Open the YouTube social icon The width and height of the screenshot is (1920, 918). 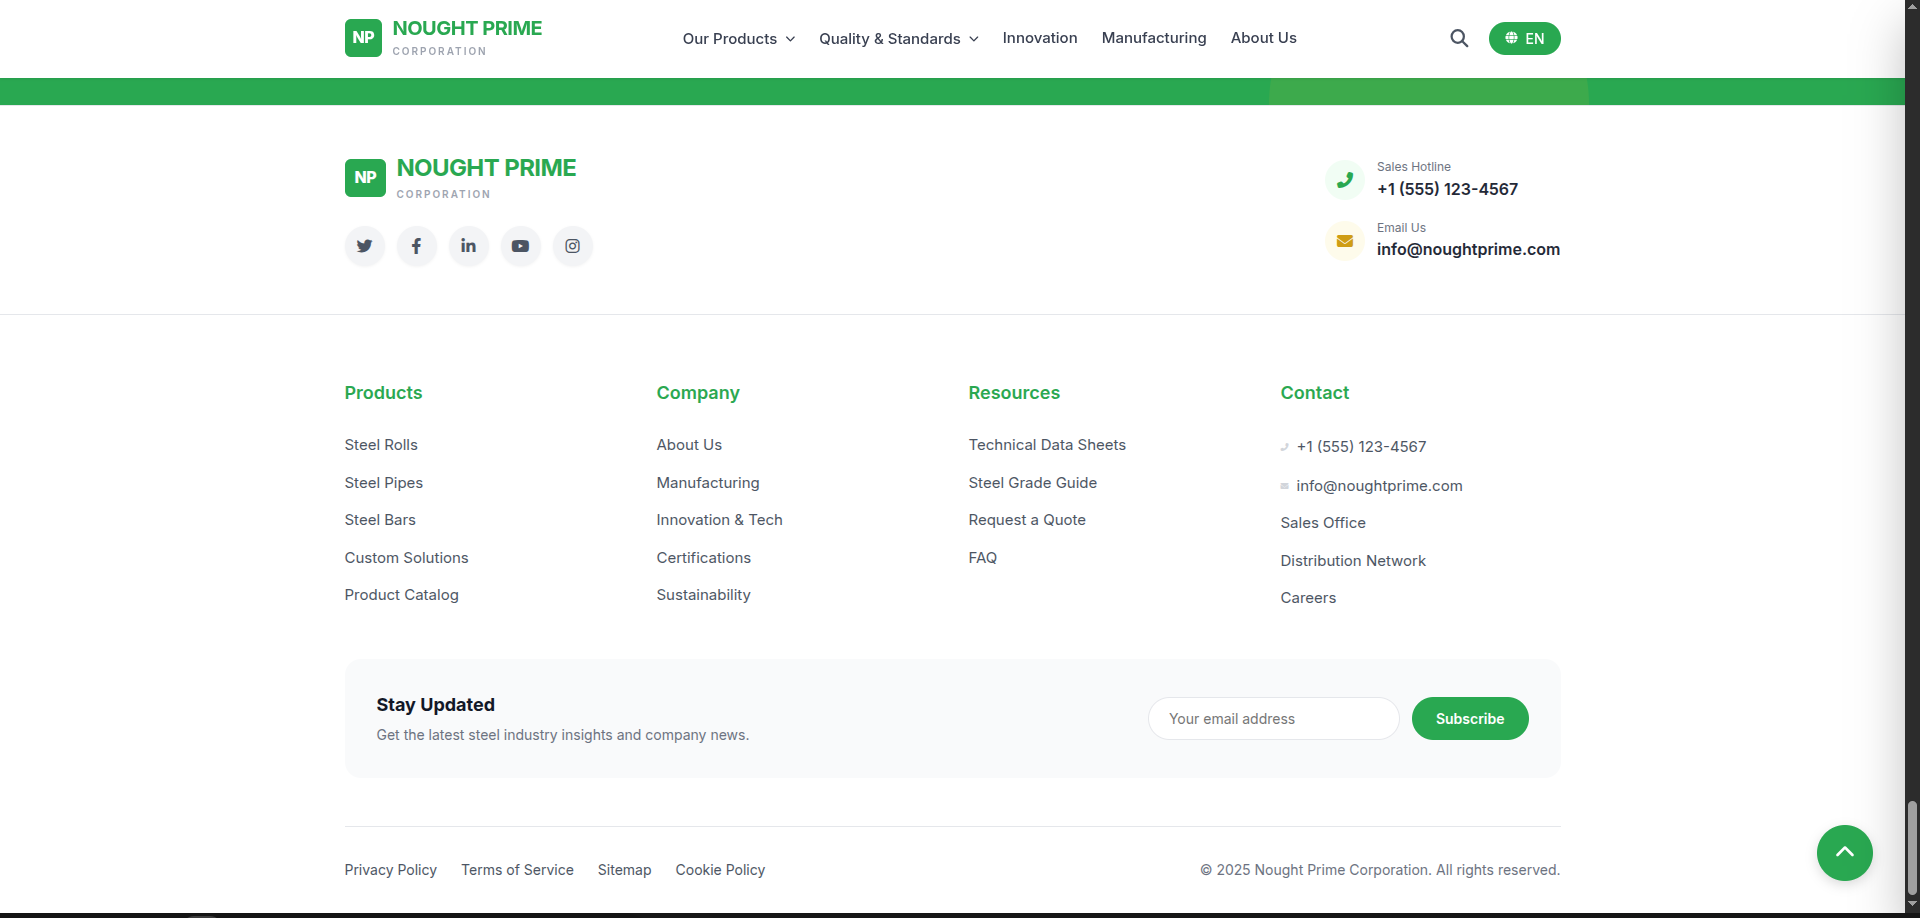click(521, 246)
